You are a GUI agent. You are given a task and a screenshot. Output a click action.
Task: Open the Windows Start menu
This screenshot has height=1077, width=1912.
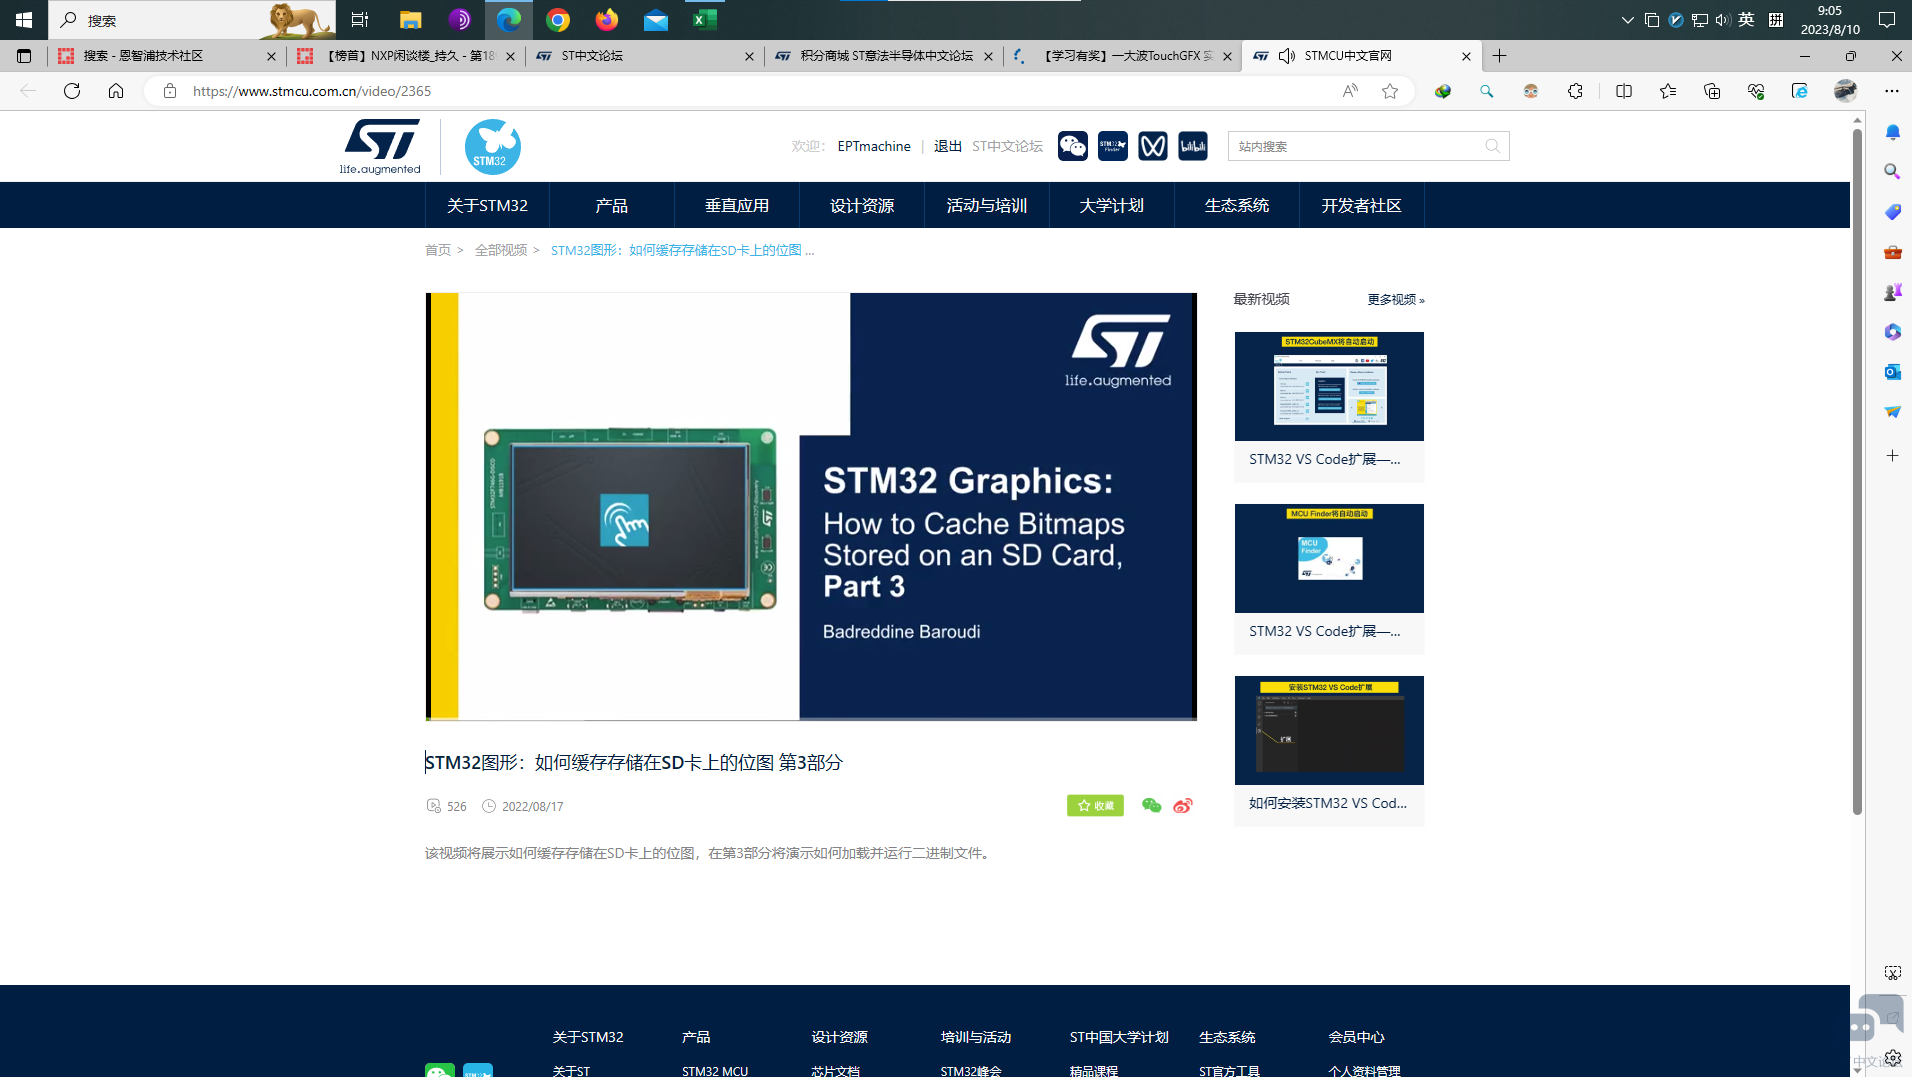[x=24, y=20]
